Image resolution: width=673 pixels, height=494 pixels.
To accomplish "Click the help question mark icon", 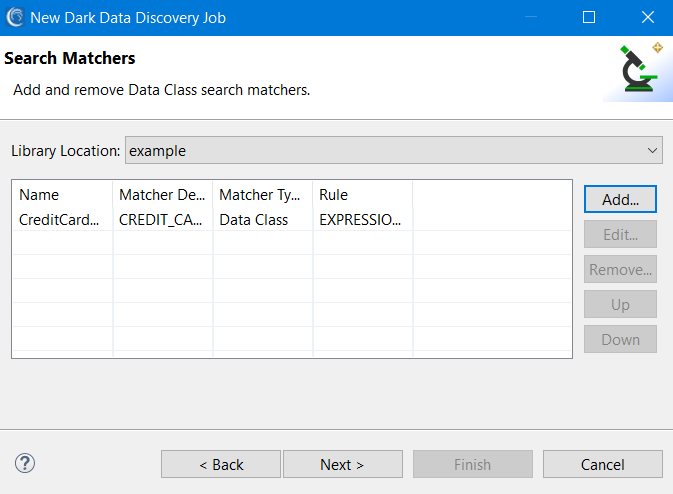I will pos(25,464).
